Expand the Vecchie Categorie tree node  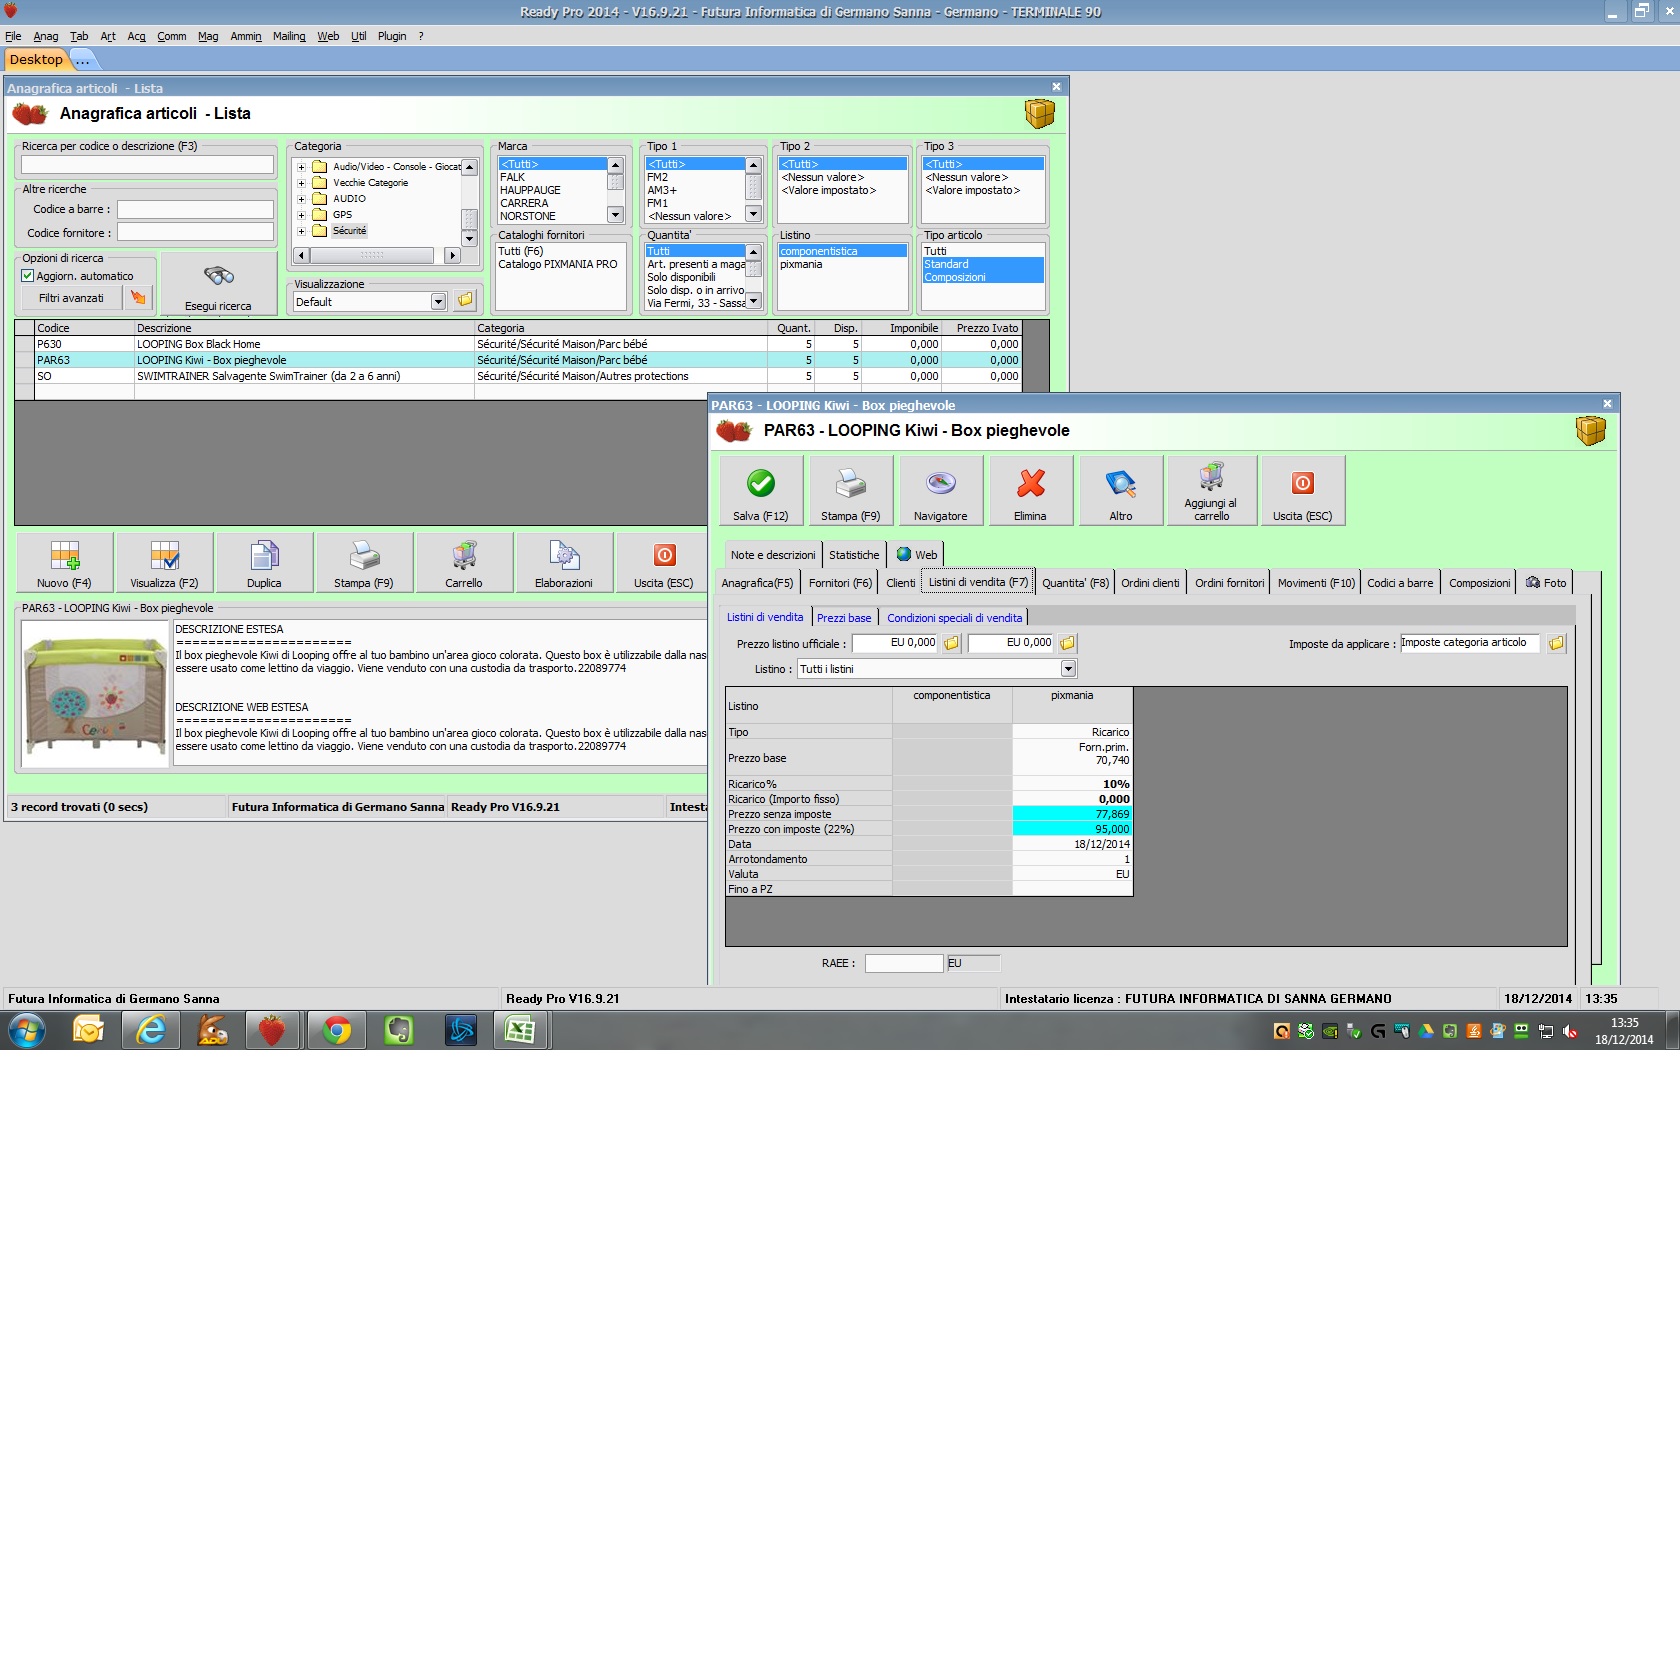click(301, 183)
